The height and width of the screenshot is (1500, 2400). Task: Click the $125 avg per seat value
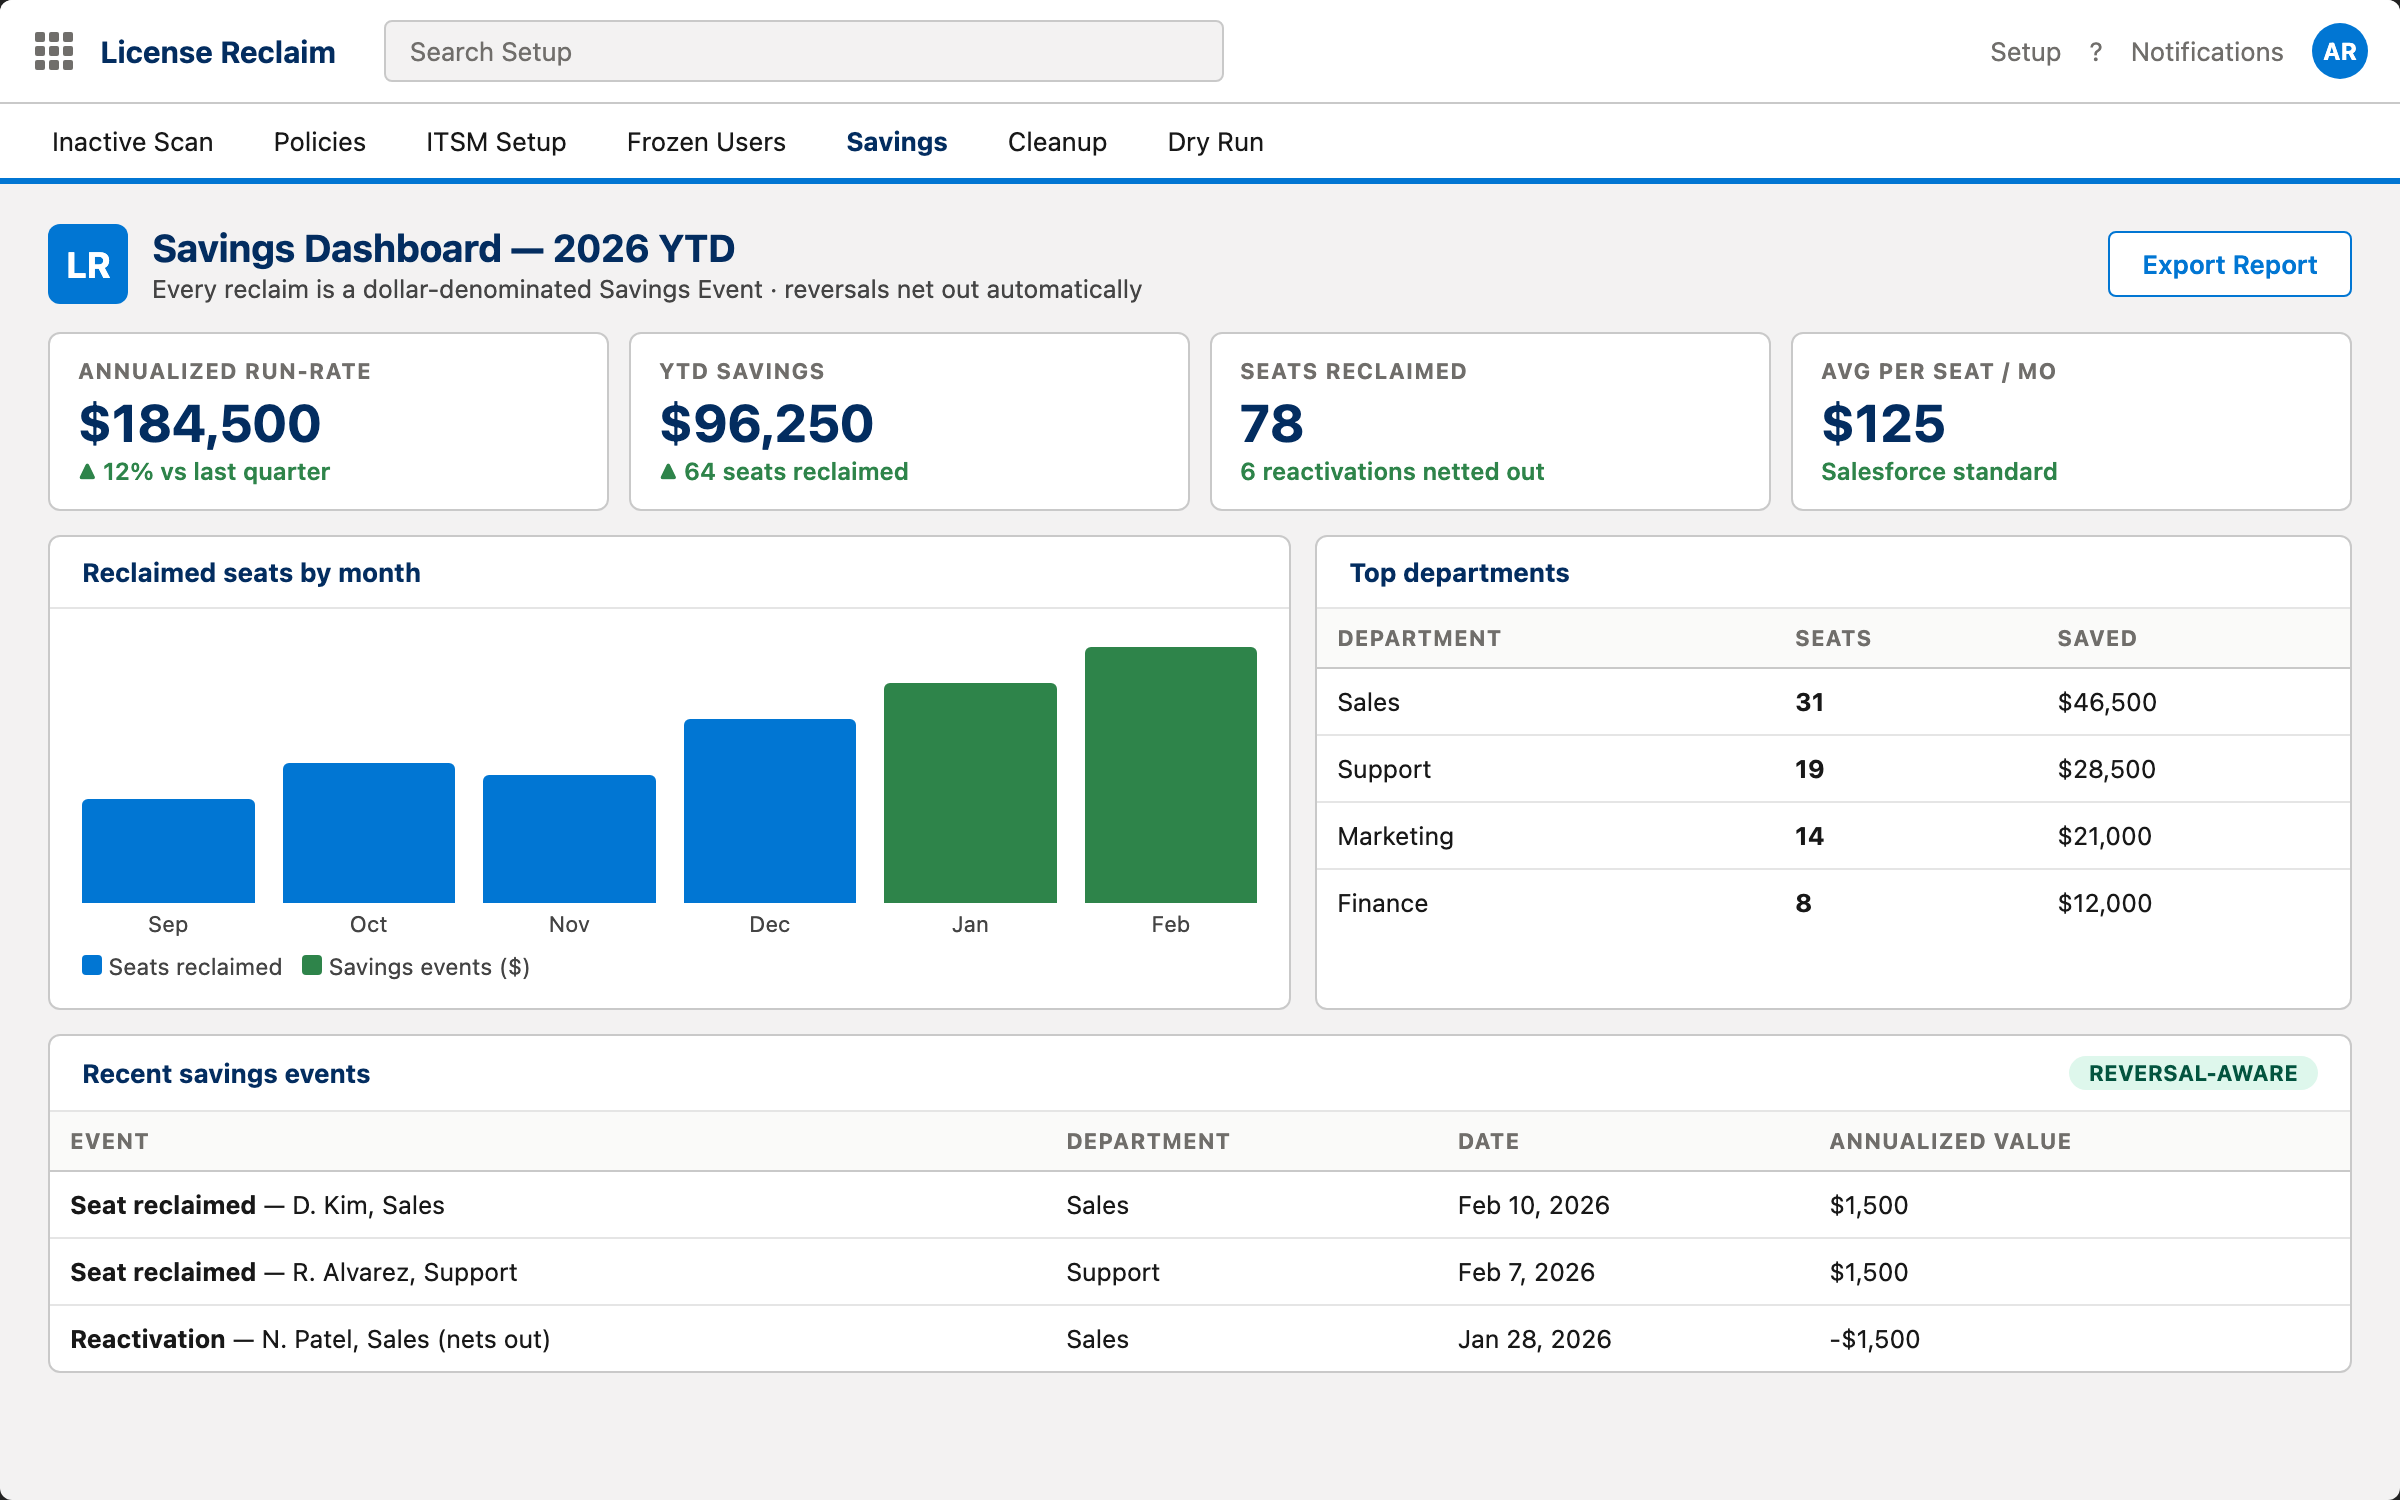1883,423
